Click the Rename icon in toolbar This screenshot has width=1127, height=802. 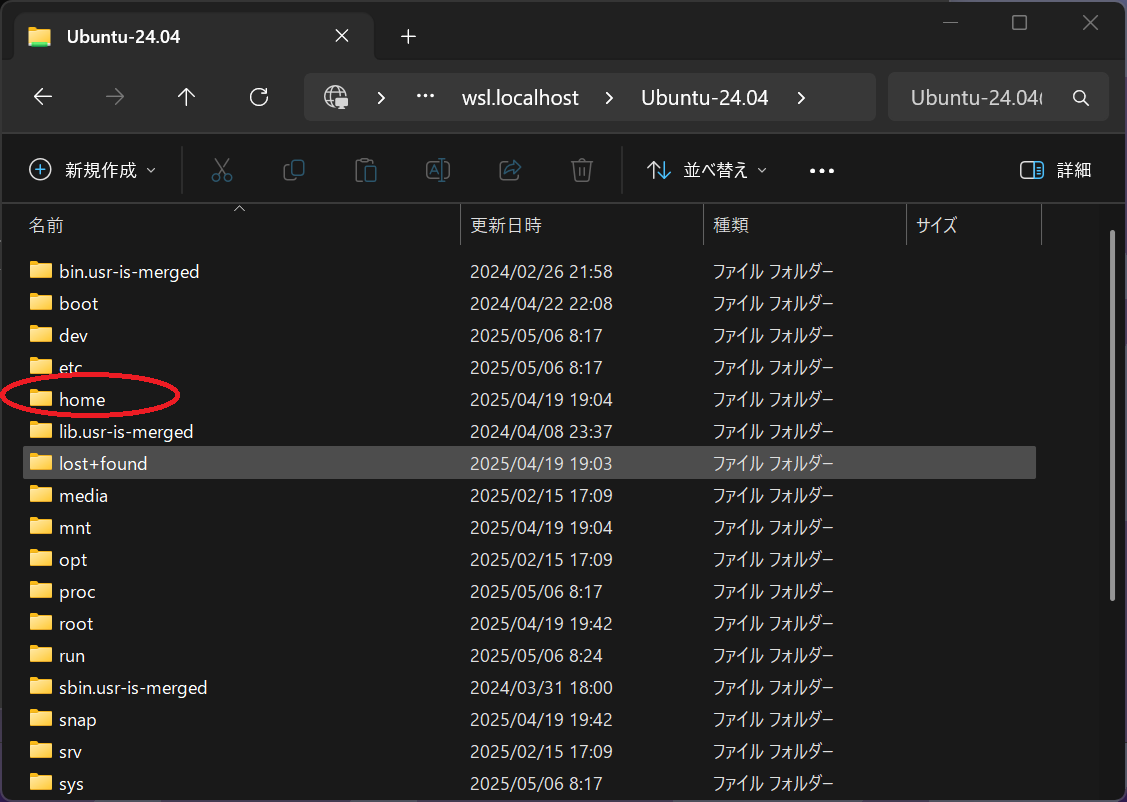[x=438, y=170]
